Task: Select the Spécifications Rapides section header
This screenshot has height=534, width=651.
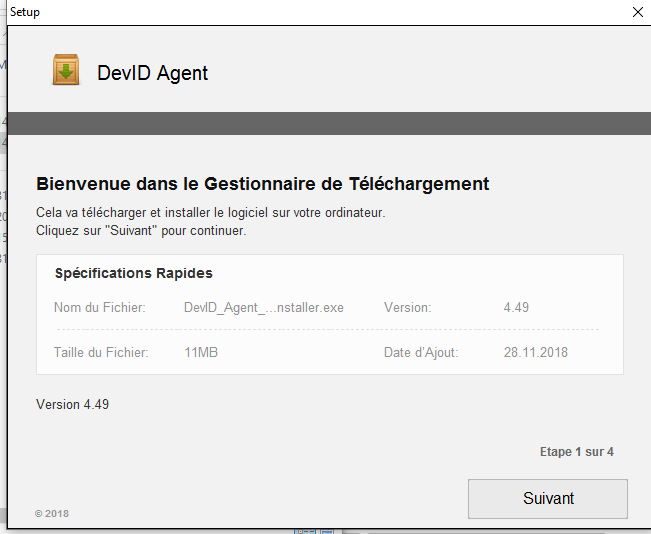Action: pos(133,273)
